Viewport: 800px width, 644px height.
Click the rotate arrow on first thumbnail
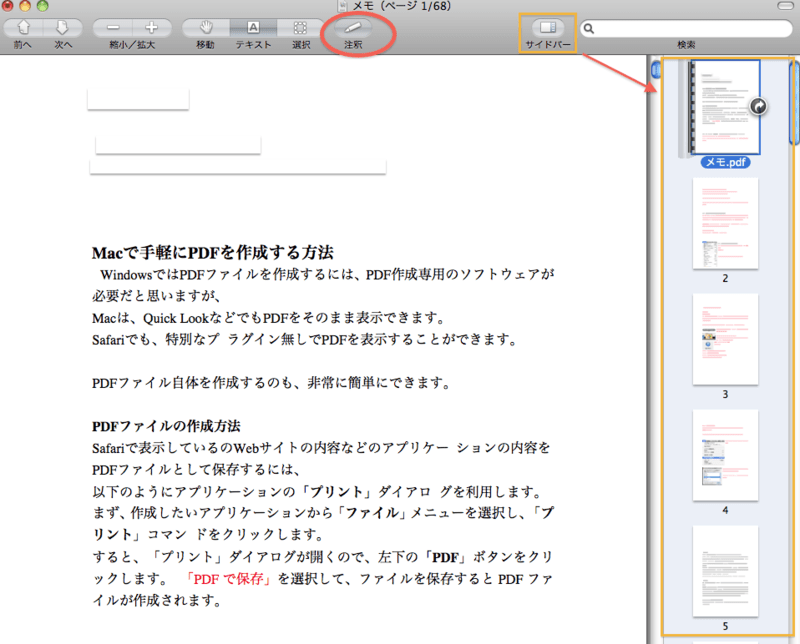coord(758,106)
